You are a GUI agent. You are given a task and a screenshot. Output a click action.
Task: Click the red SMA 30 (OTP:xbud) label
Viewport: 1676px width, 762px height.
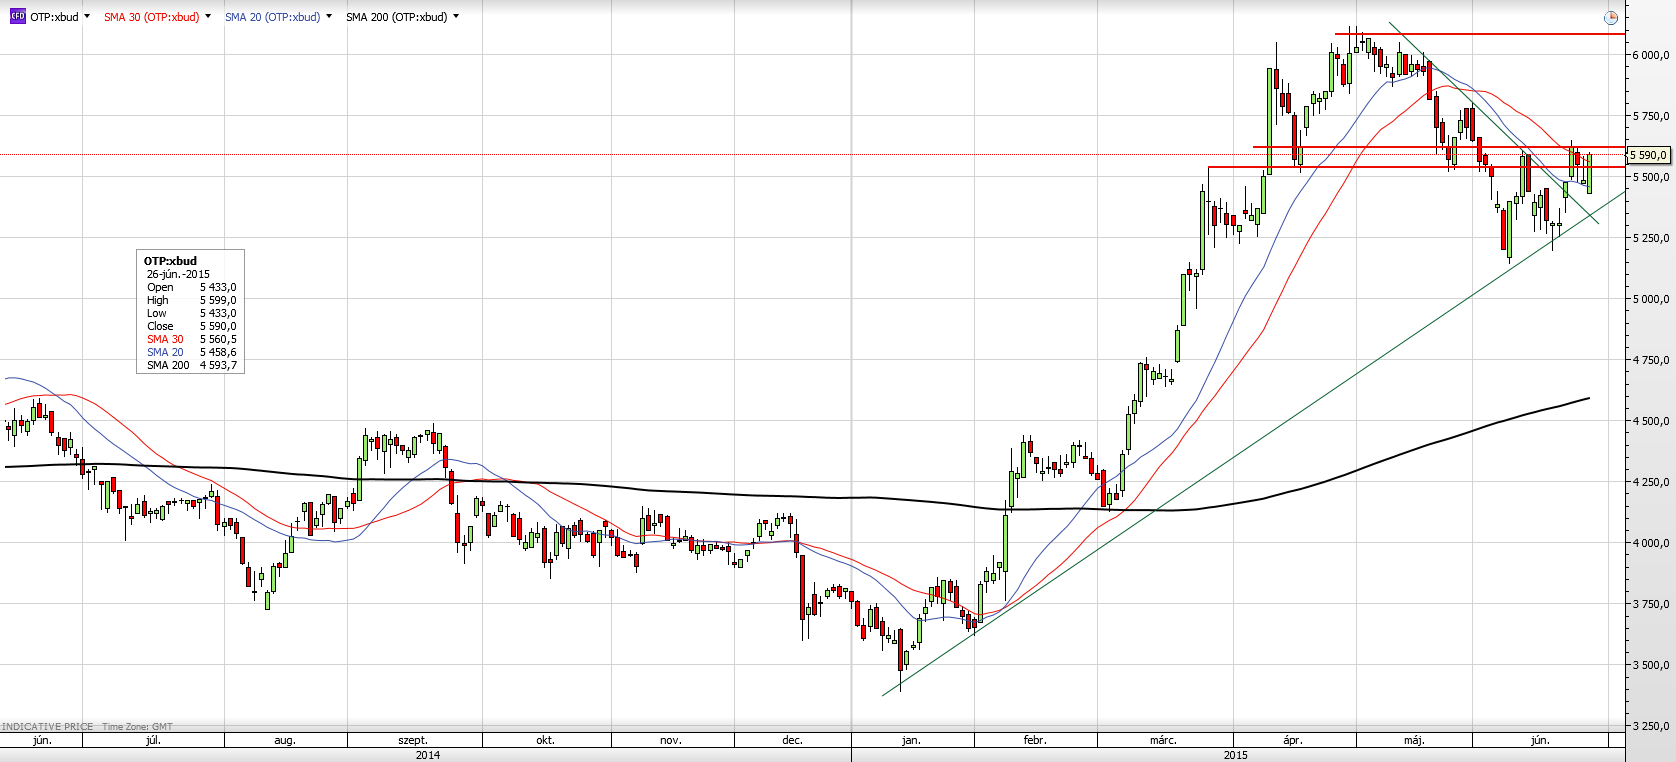151,17
